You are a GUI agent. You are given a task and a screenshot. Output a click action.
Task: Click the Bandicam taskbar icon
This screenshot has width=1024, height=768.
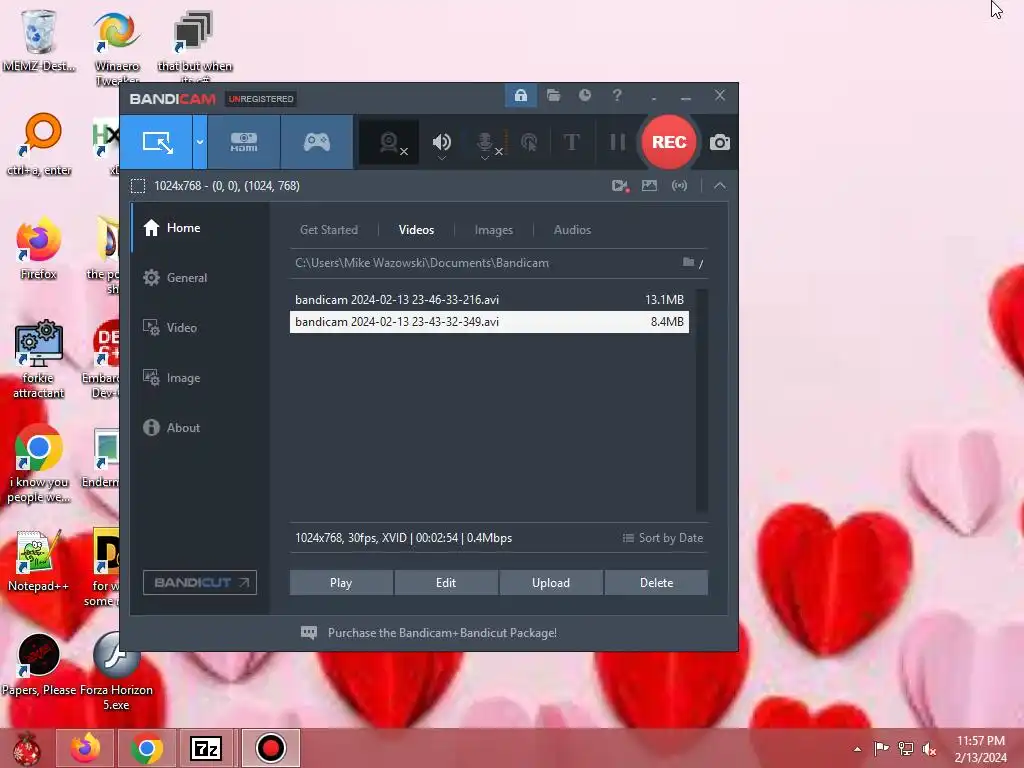point(270,748)
